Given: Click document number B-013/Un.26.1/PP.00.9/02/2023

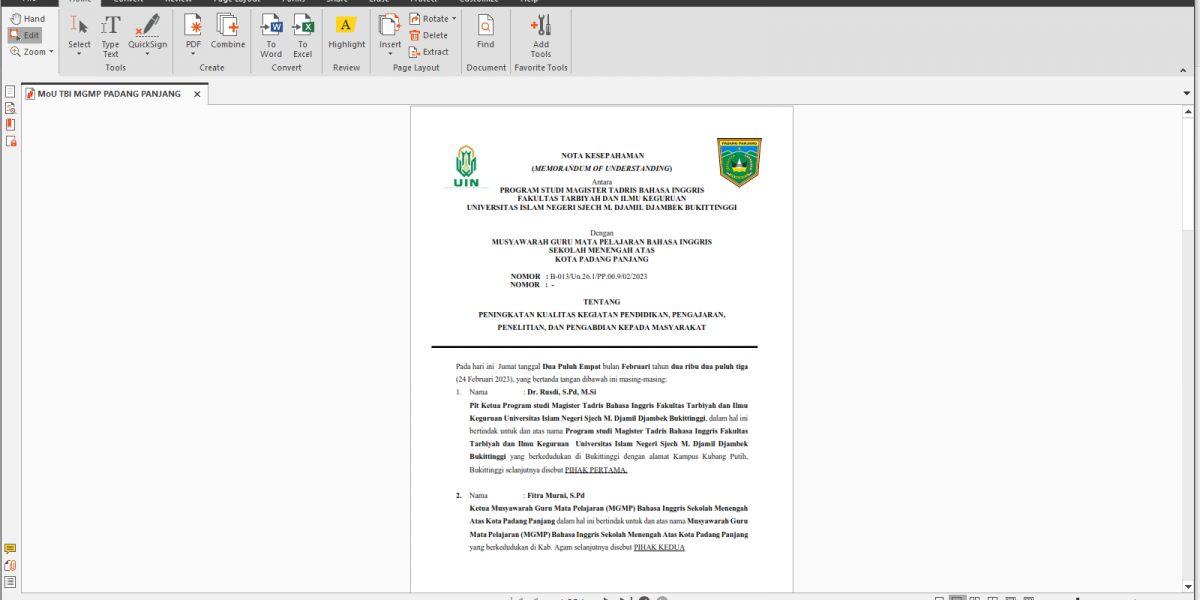Looking at the screenshot, I should 599,276.
